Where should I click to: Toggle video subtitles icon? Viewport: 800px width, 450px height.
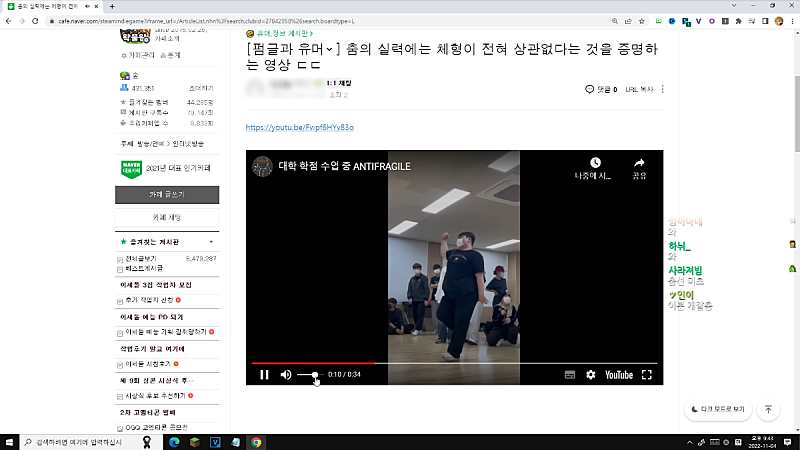point(570,375)
